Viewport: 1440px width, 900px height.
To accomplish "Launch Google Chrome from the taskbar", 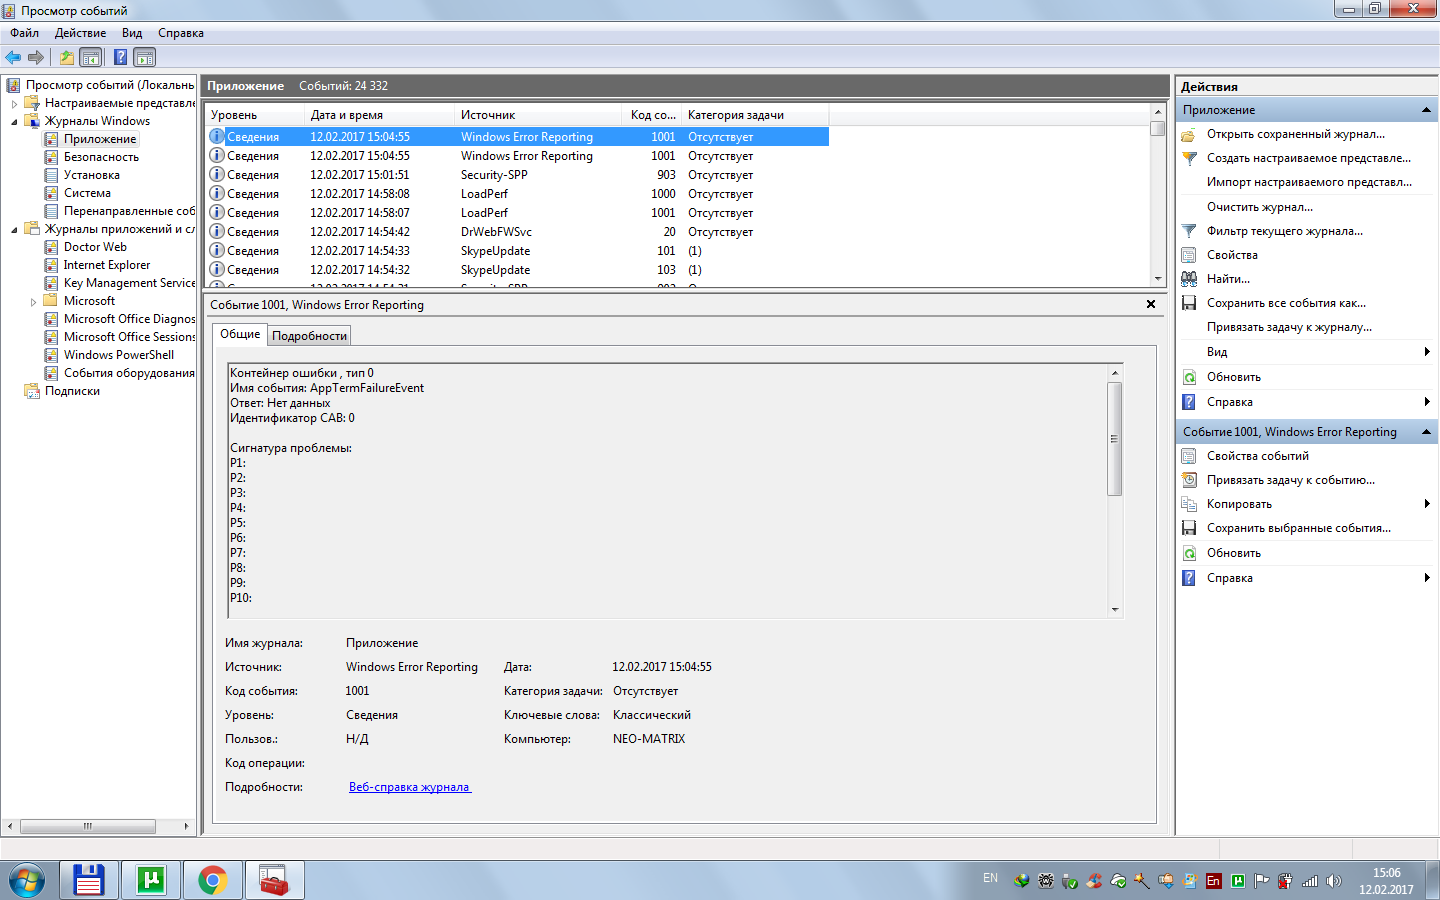I will (x=212, y=880).
